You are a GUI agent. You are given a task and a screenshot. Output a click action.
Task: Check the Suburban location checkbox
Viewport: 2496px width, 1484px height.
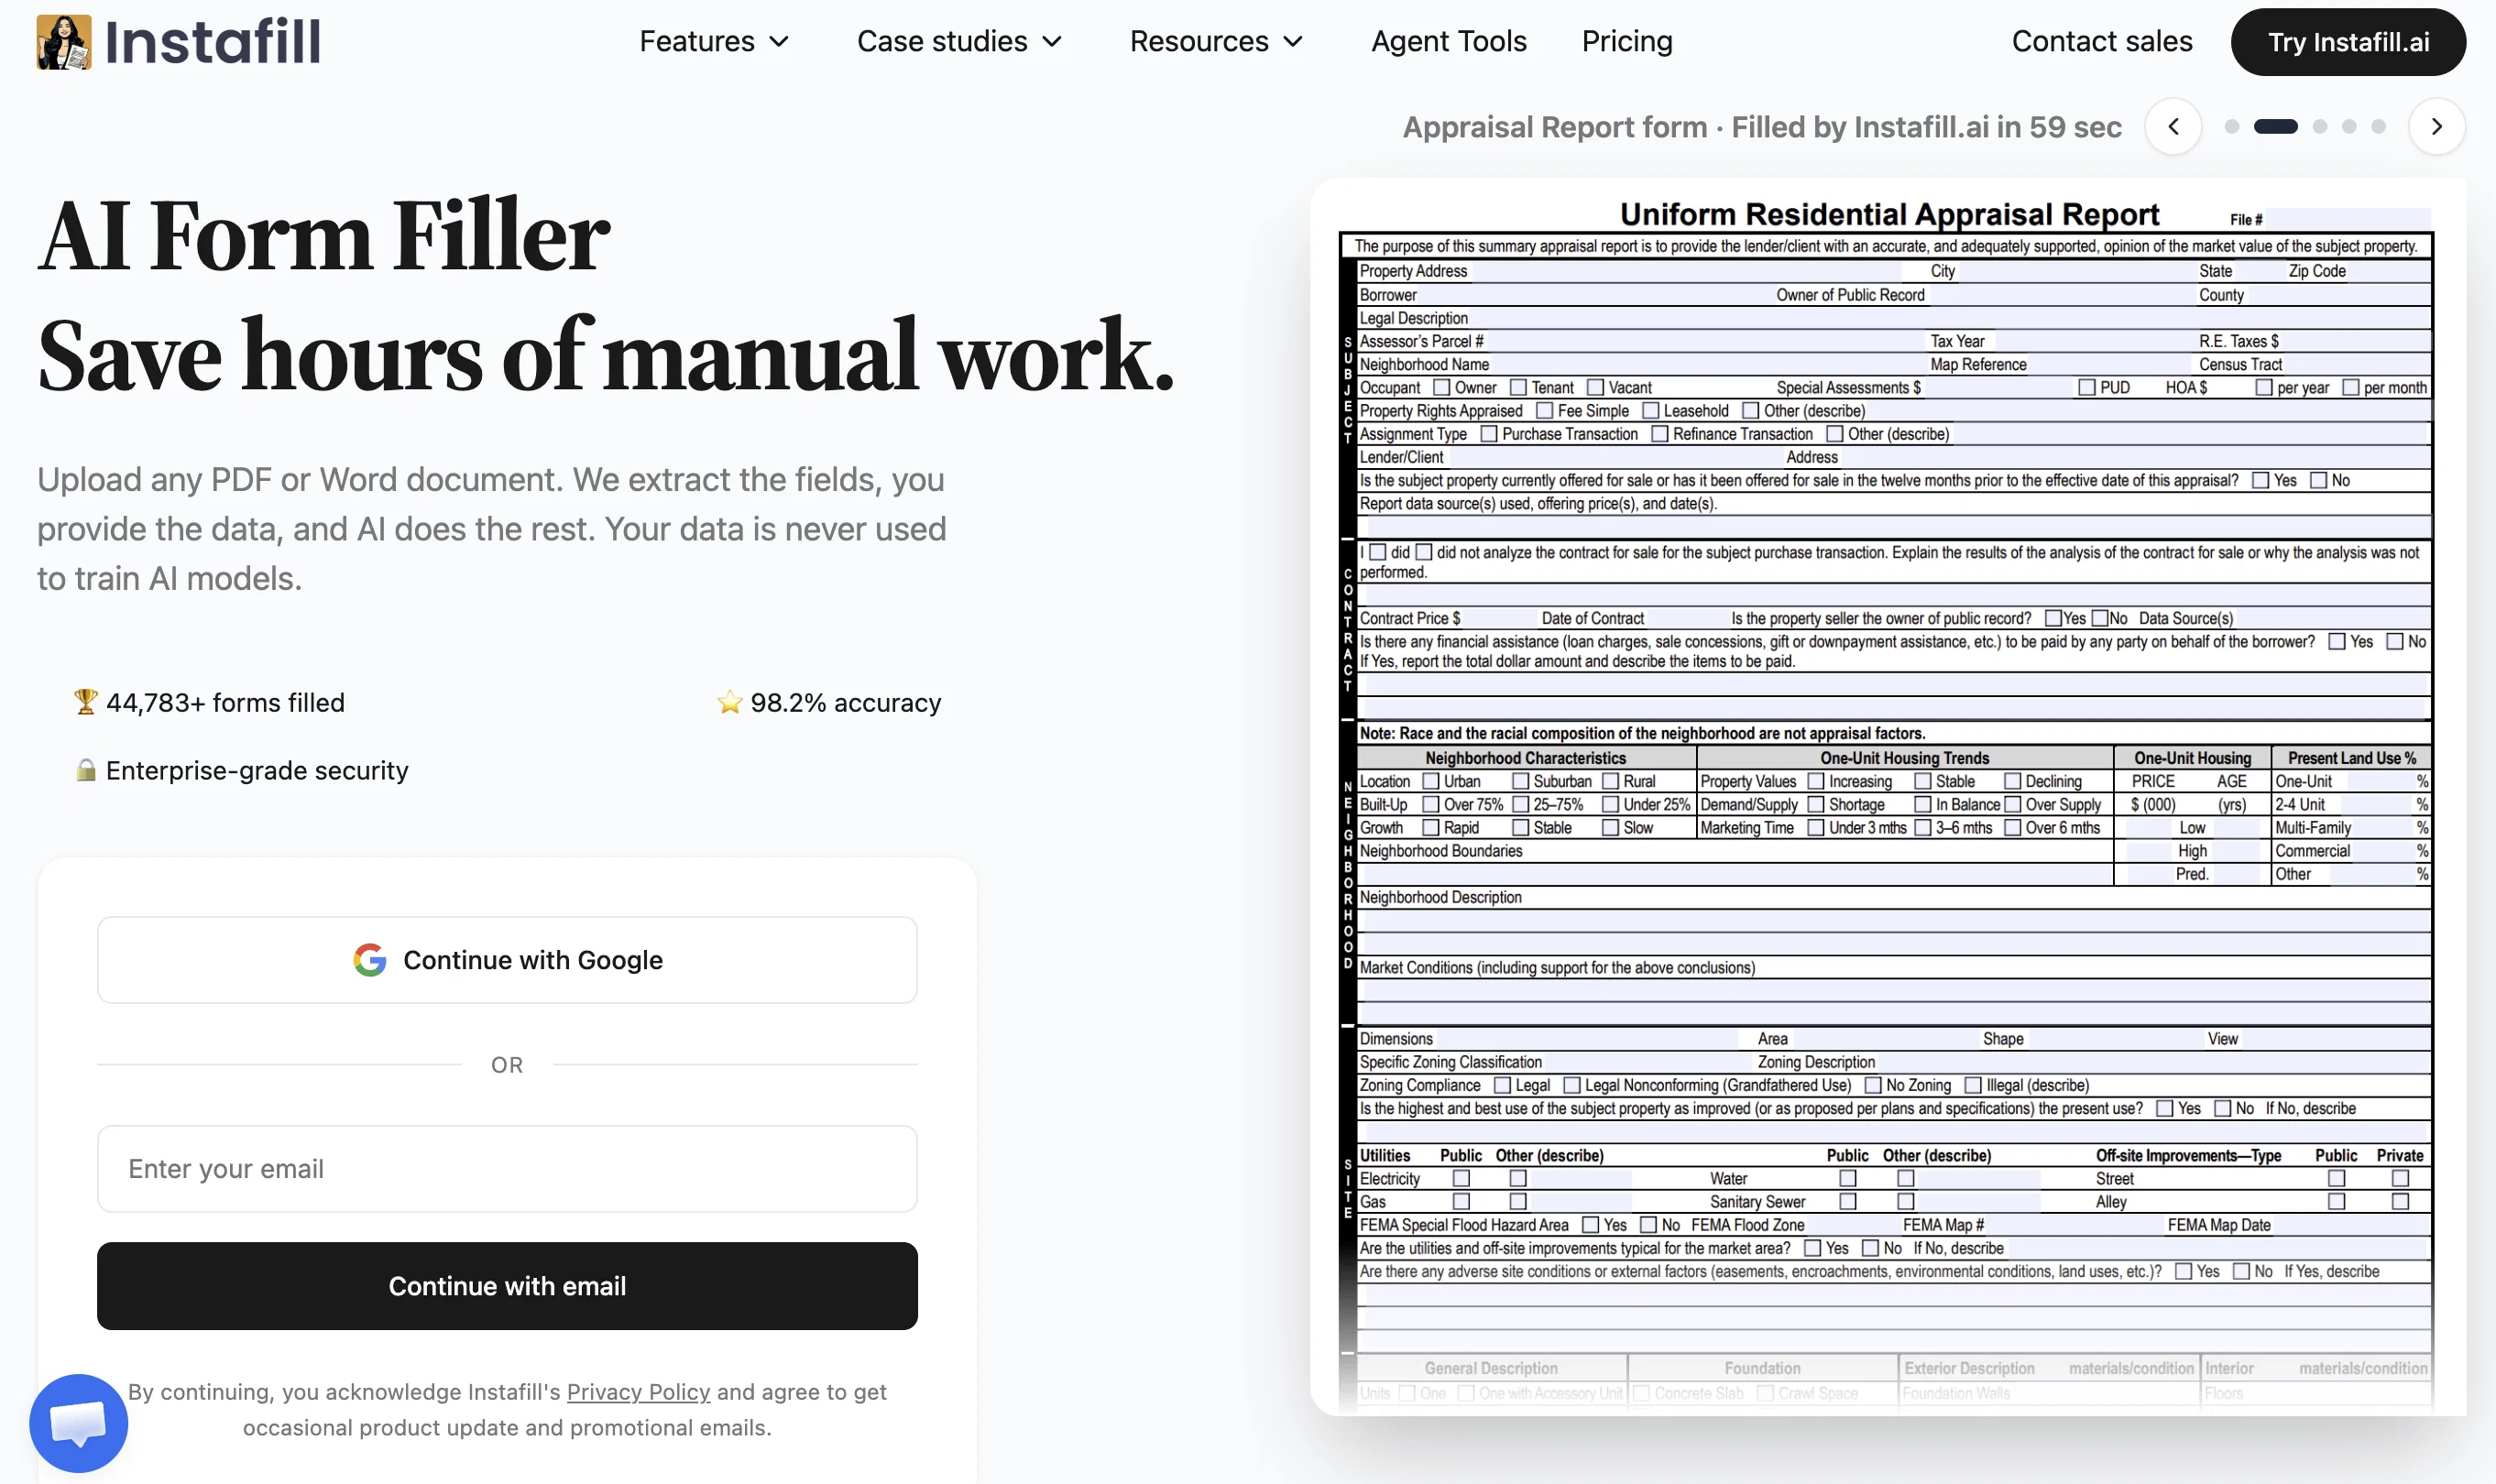1520,781
